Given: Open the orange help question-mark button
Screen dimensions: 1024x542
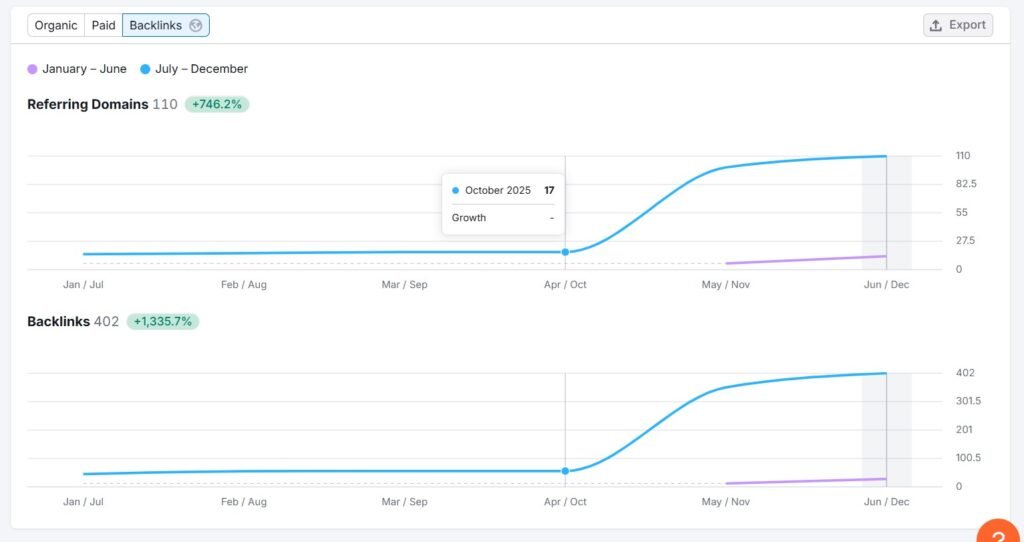Looking at the screenshot, I should (996, 532).
